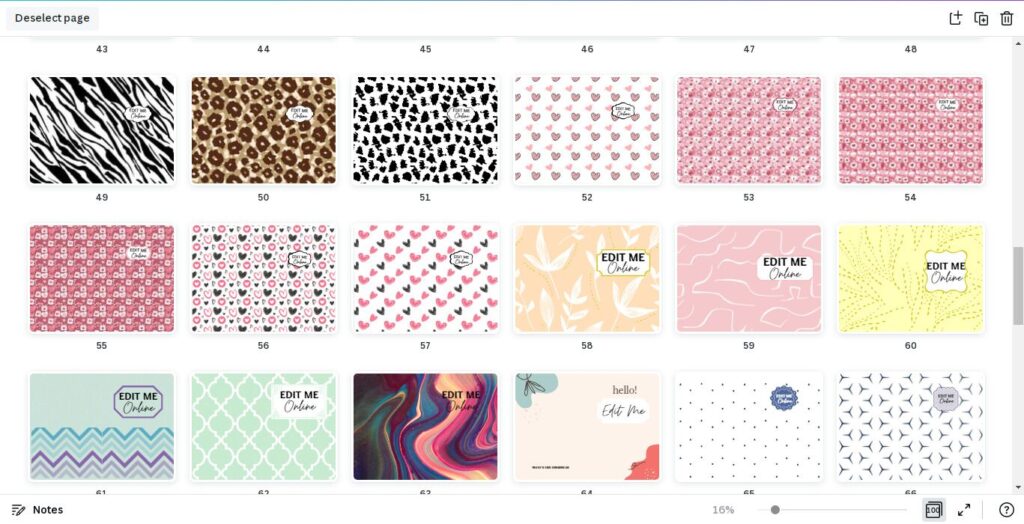Image resolution: width=1024 pixels, height=524 pixels.
Task: Click the vertical scrollbar thumb
Action: [x=1017, y=286]
